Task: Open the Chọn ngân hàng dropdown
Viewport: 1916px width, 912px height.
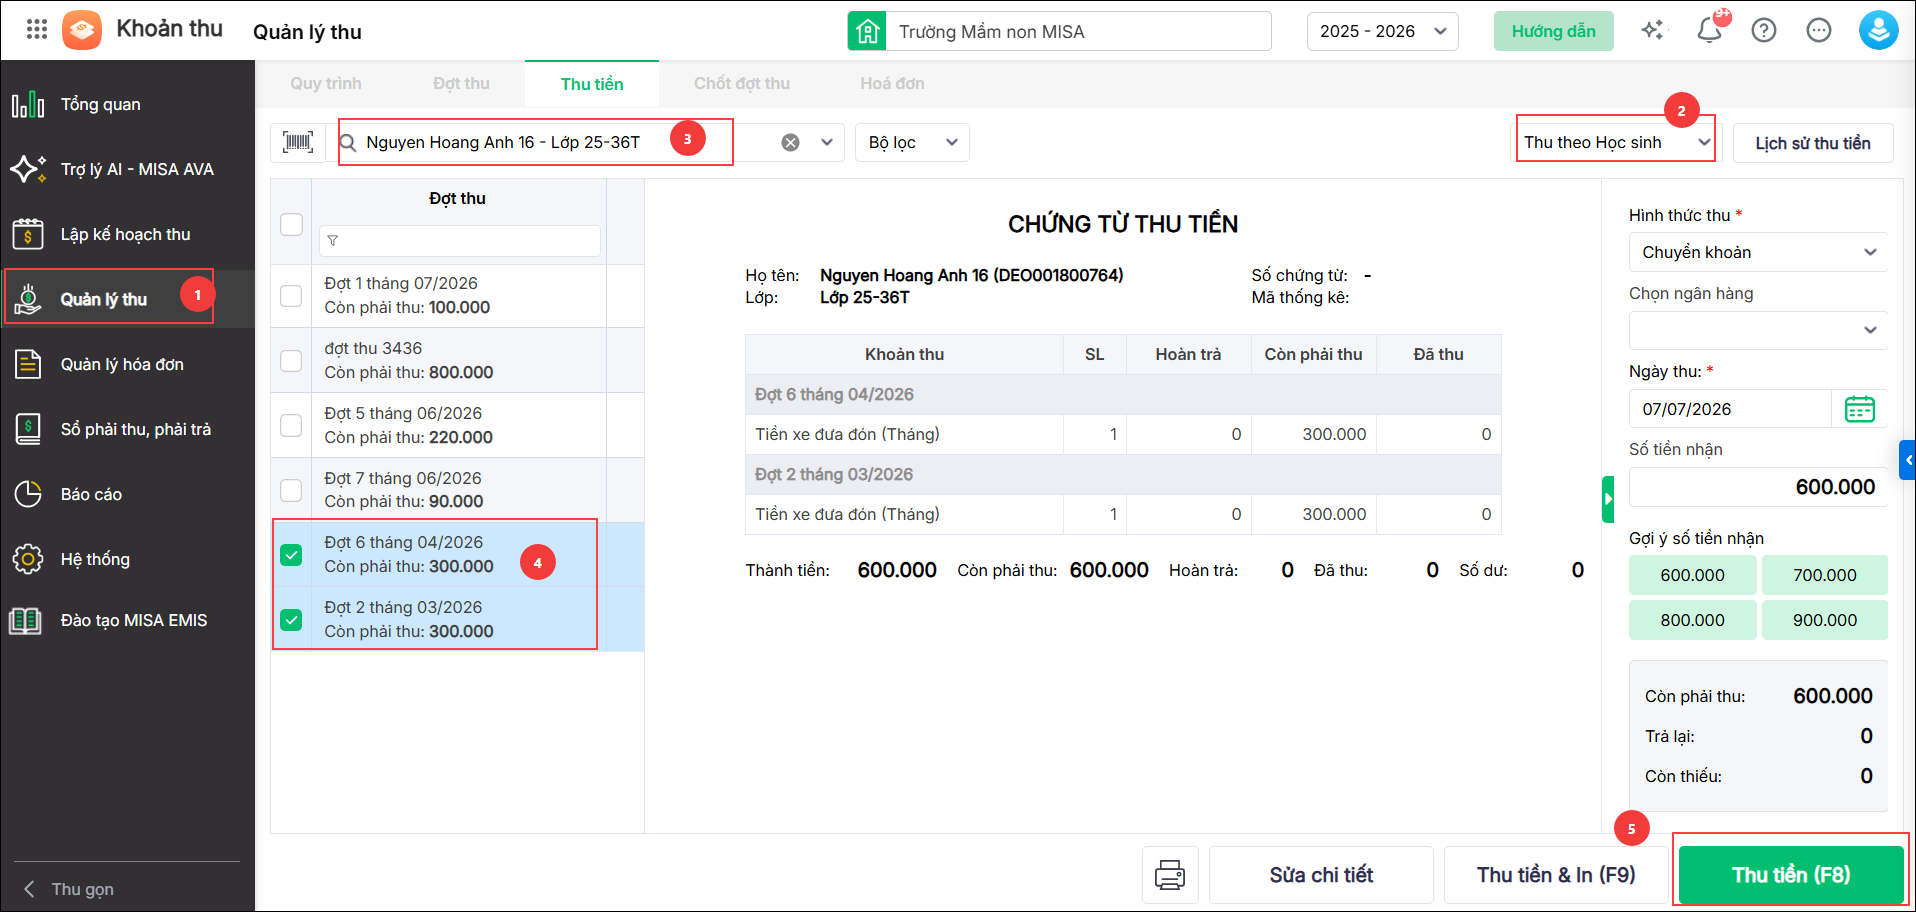Action: 1758,330
